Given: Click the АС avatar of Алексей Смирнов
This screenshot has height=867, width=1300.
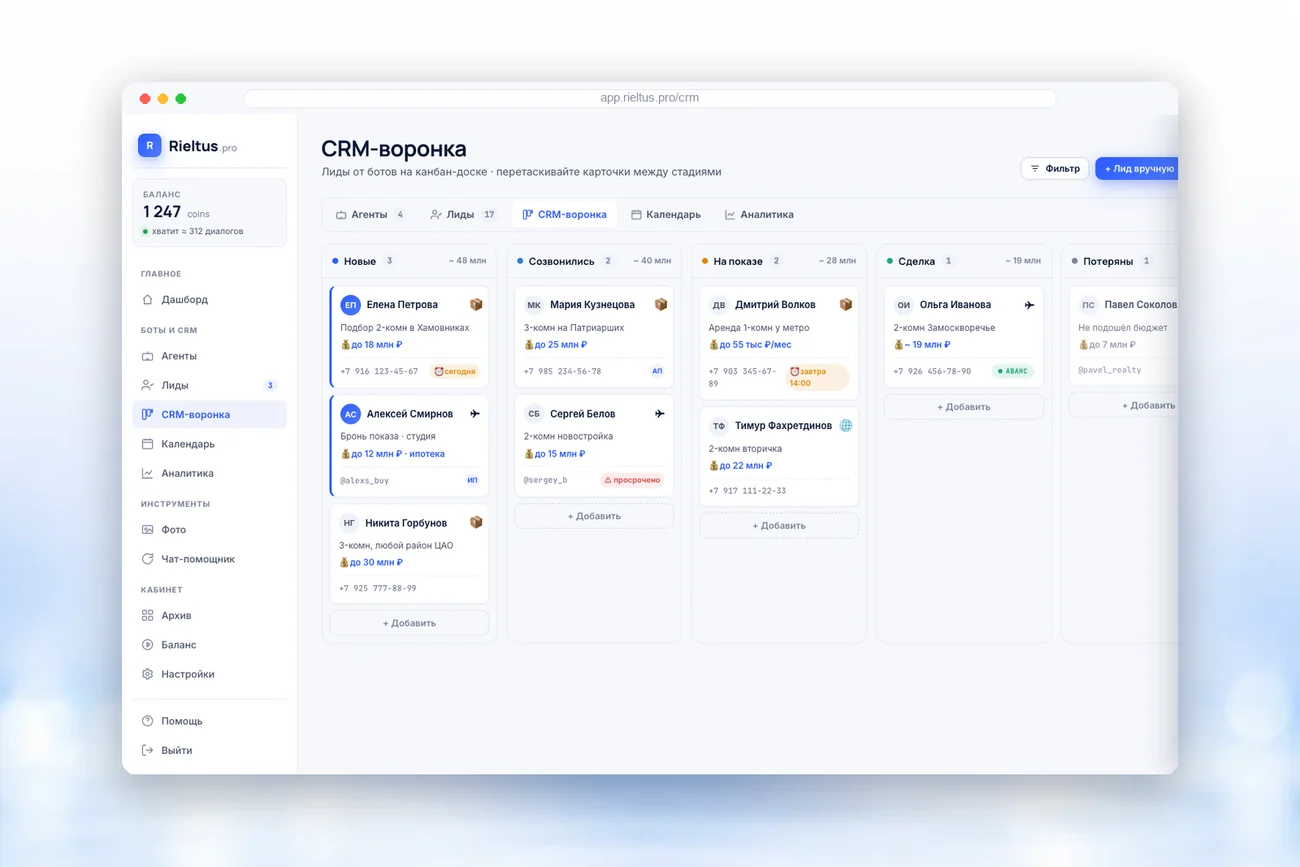Looking at the screenshot, I should click(350, 414).
